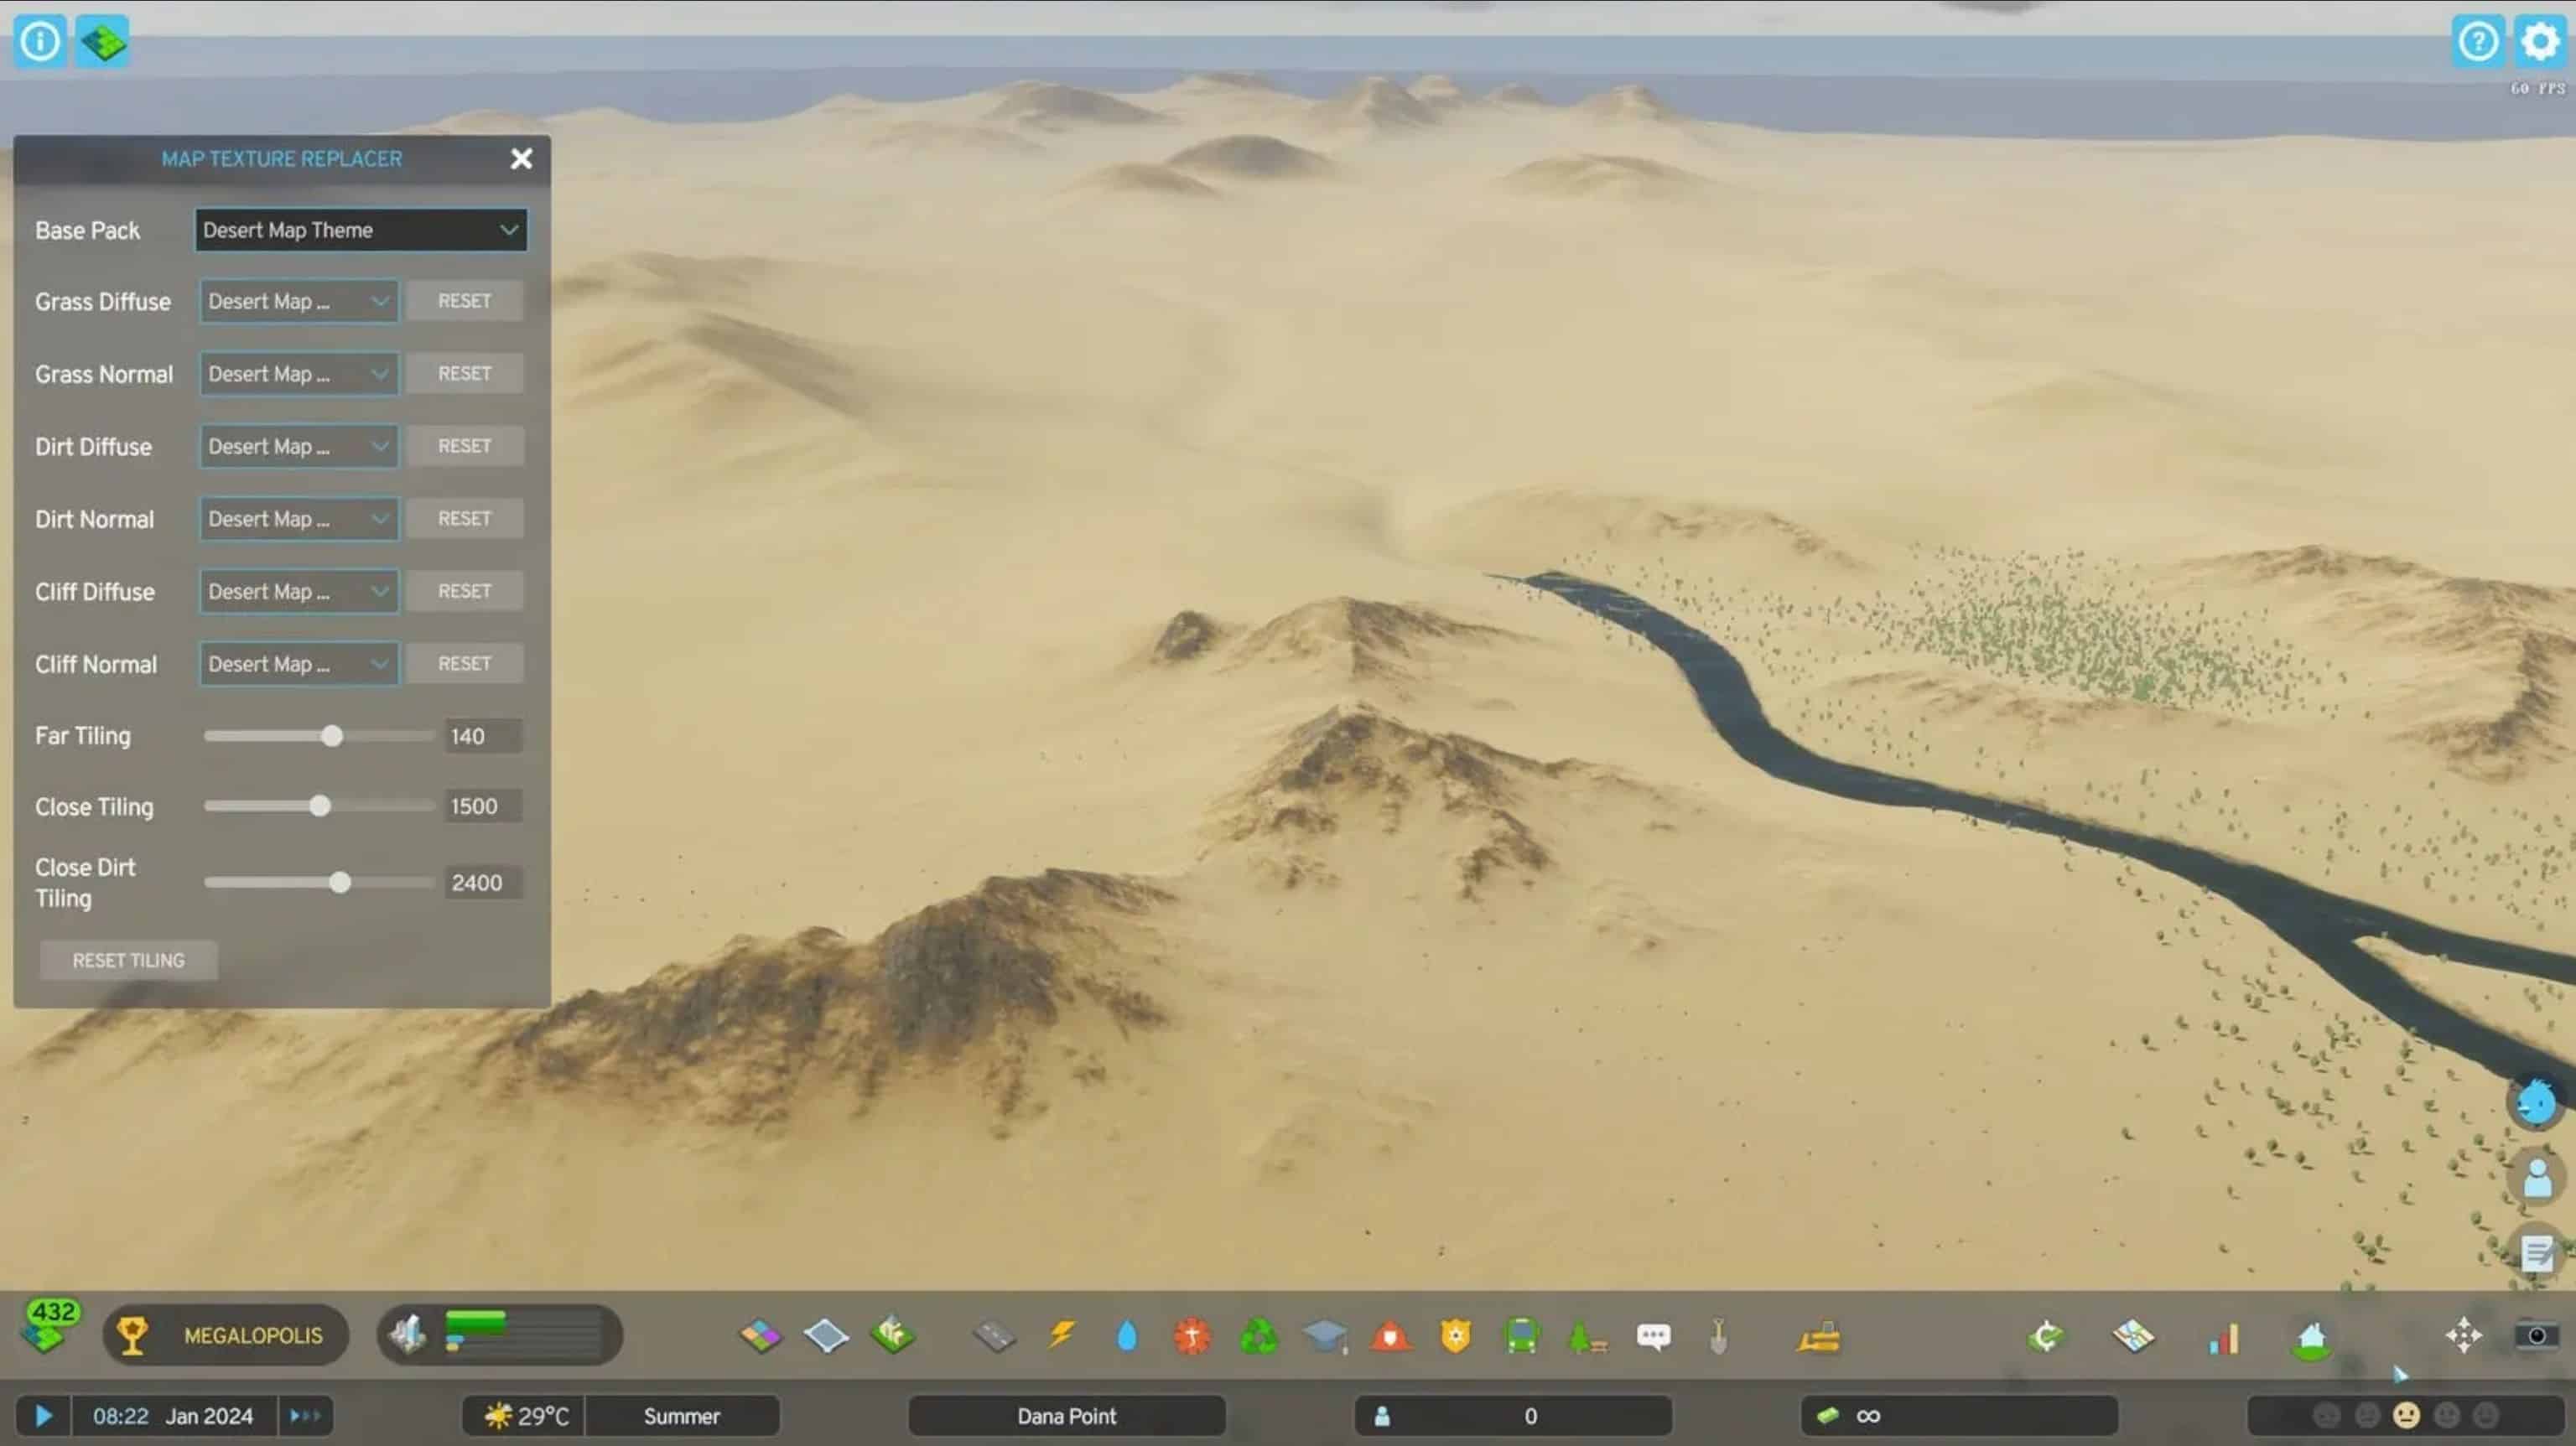Image resolution: width=2576 pixels, height=1446 pixels.
Task: Open the Roads tool icon
Action: (994, 1336)
